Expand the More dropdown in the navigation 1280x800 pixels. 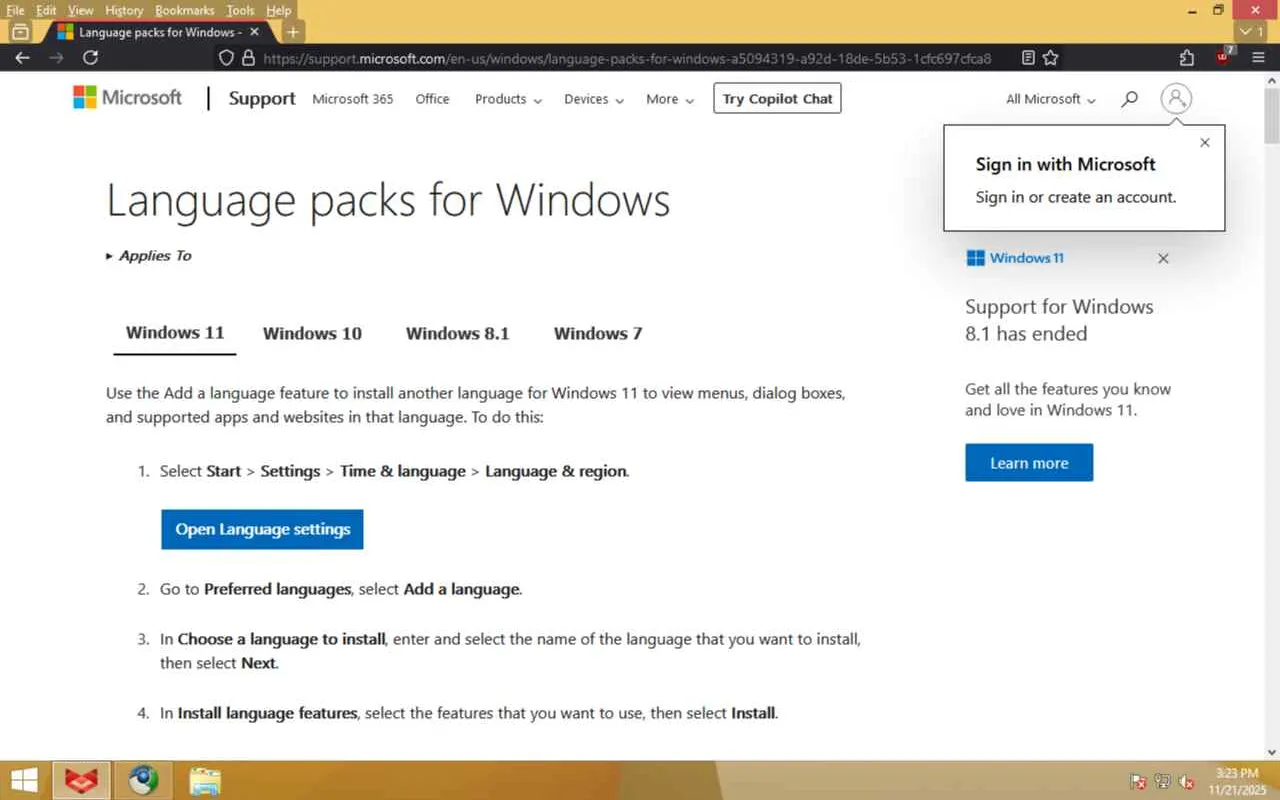pyautogui.click(x=669, y=99)
